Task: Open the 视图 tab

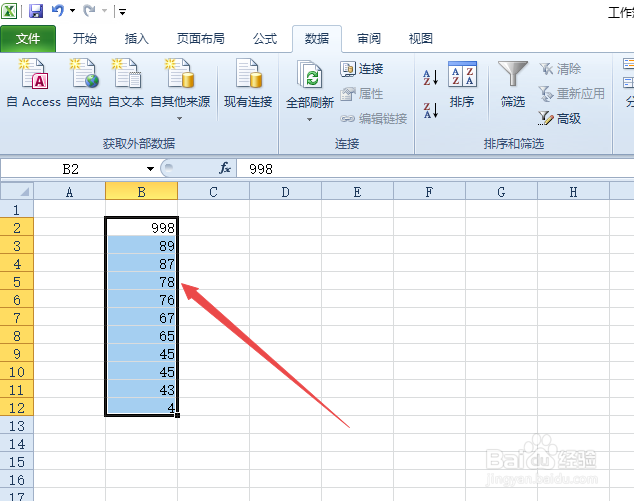Action: (x=421, y=39)
